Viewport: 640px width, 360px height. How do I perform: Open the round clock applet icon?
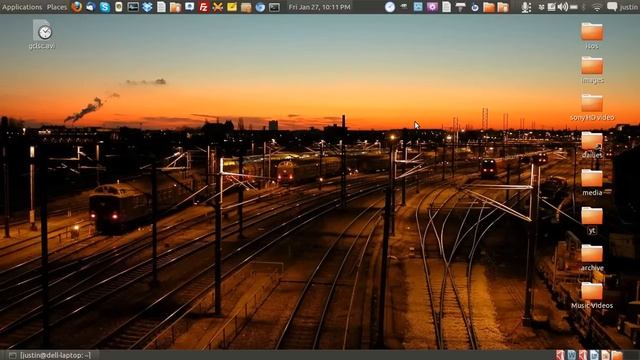pyautogui.click(x=390, y=7)
